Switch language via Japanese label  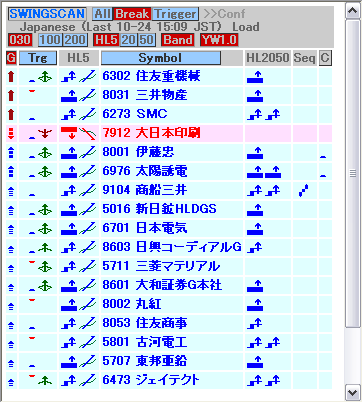(x=47, y=27)
